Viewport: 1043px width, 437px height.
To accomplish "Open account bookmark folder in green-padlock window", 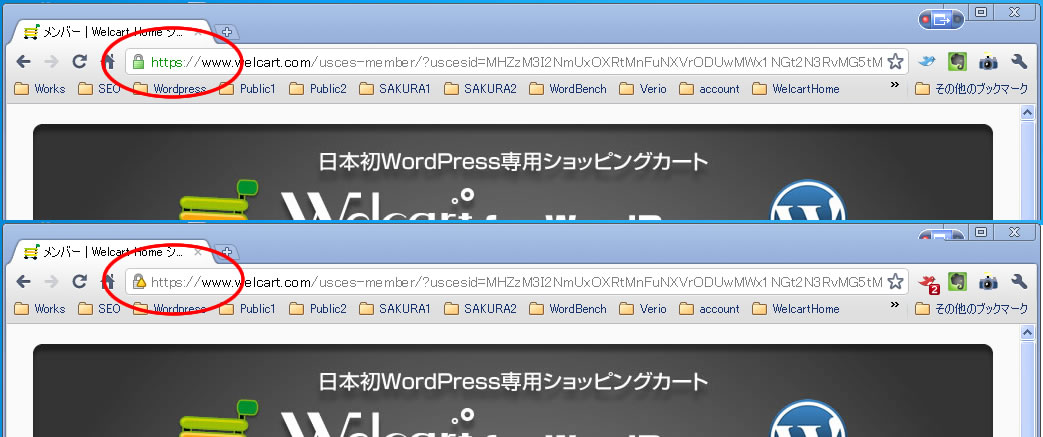I will (x=709, y=88).
